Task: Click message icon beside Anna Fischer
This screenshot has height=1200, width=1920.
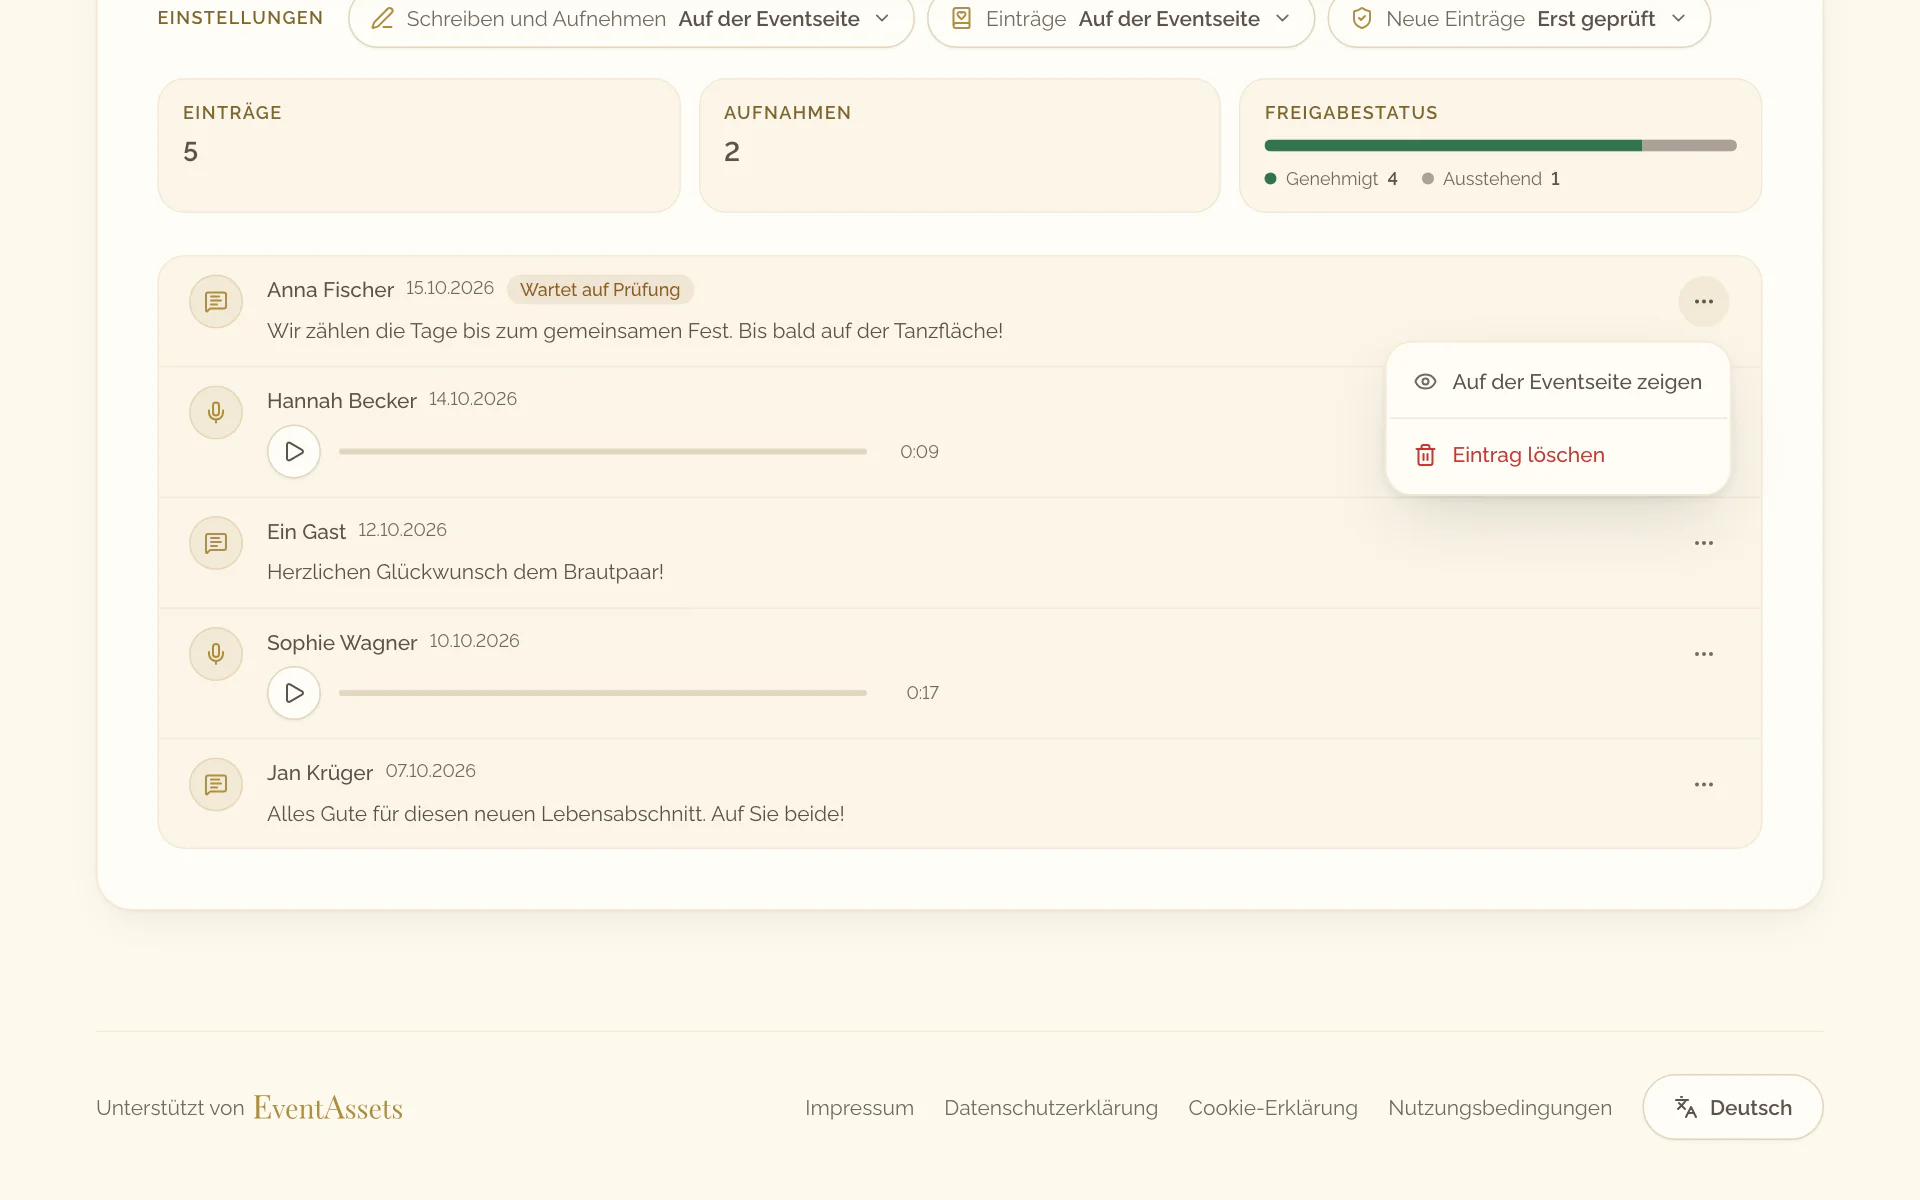Action: pos(216,301)
